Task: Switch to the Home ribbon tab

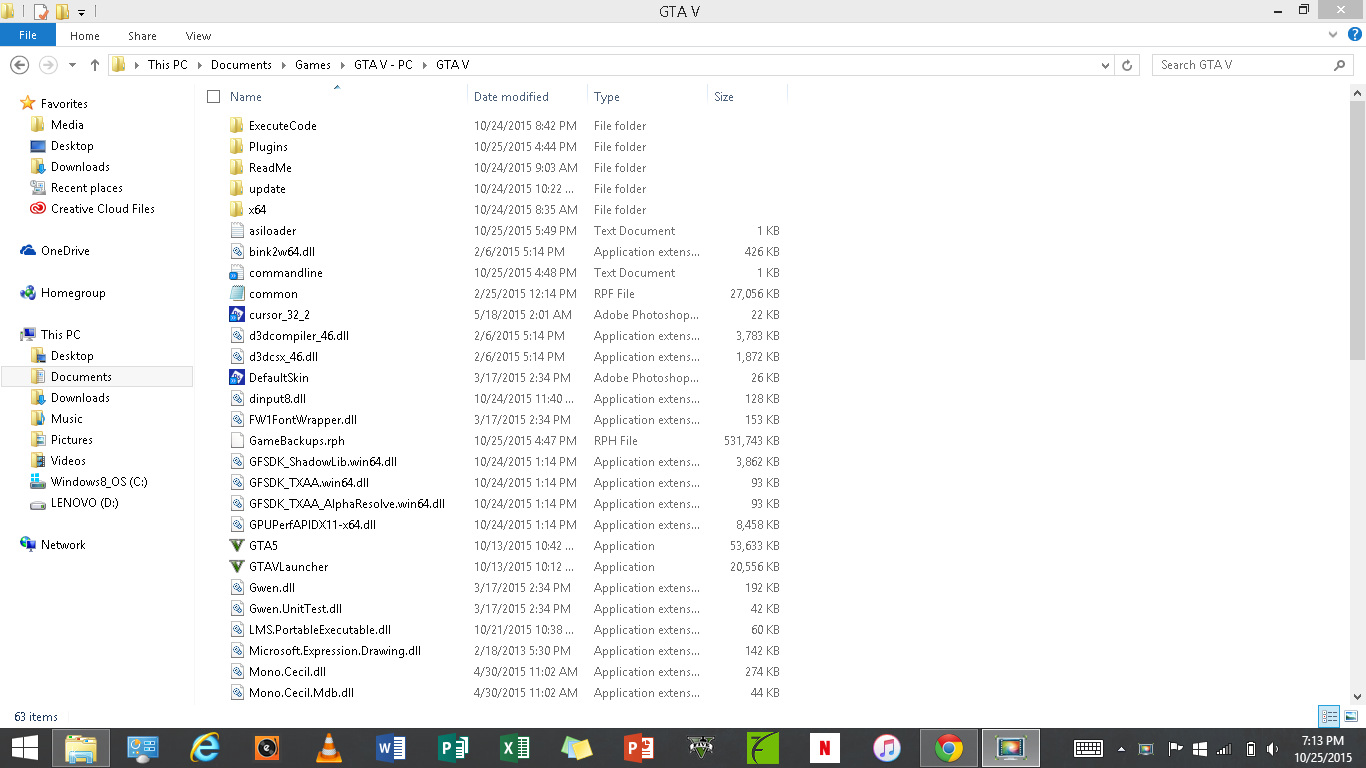Action: coord(84,36)
